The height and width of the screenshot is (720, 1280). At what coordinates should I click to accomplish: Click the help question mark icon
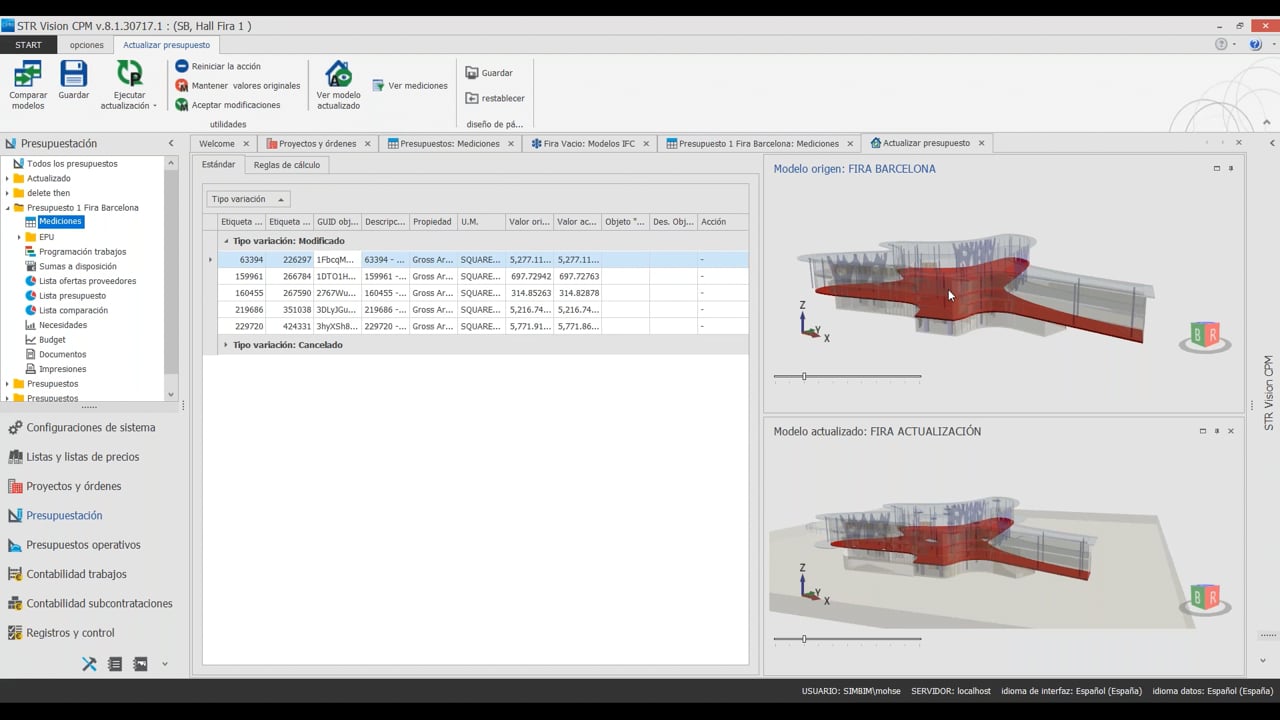pos(1256,44)
